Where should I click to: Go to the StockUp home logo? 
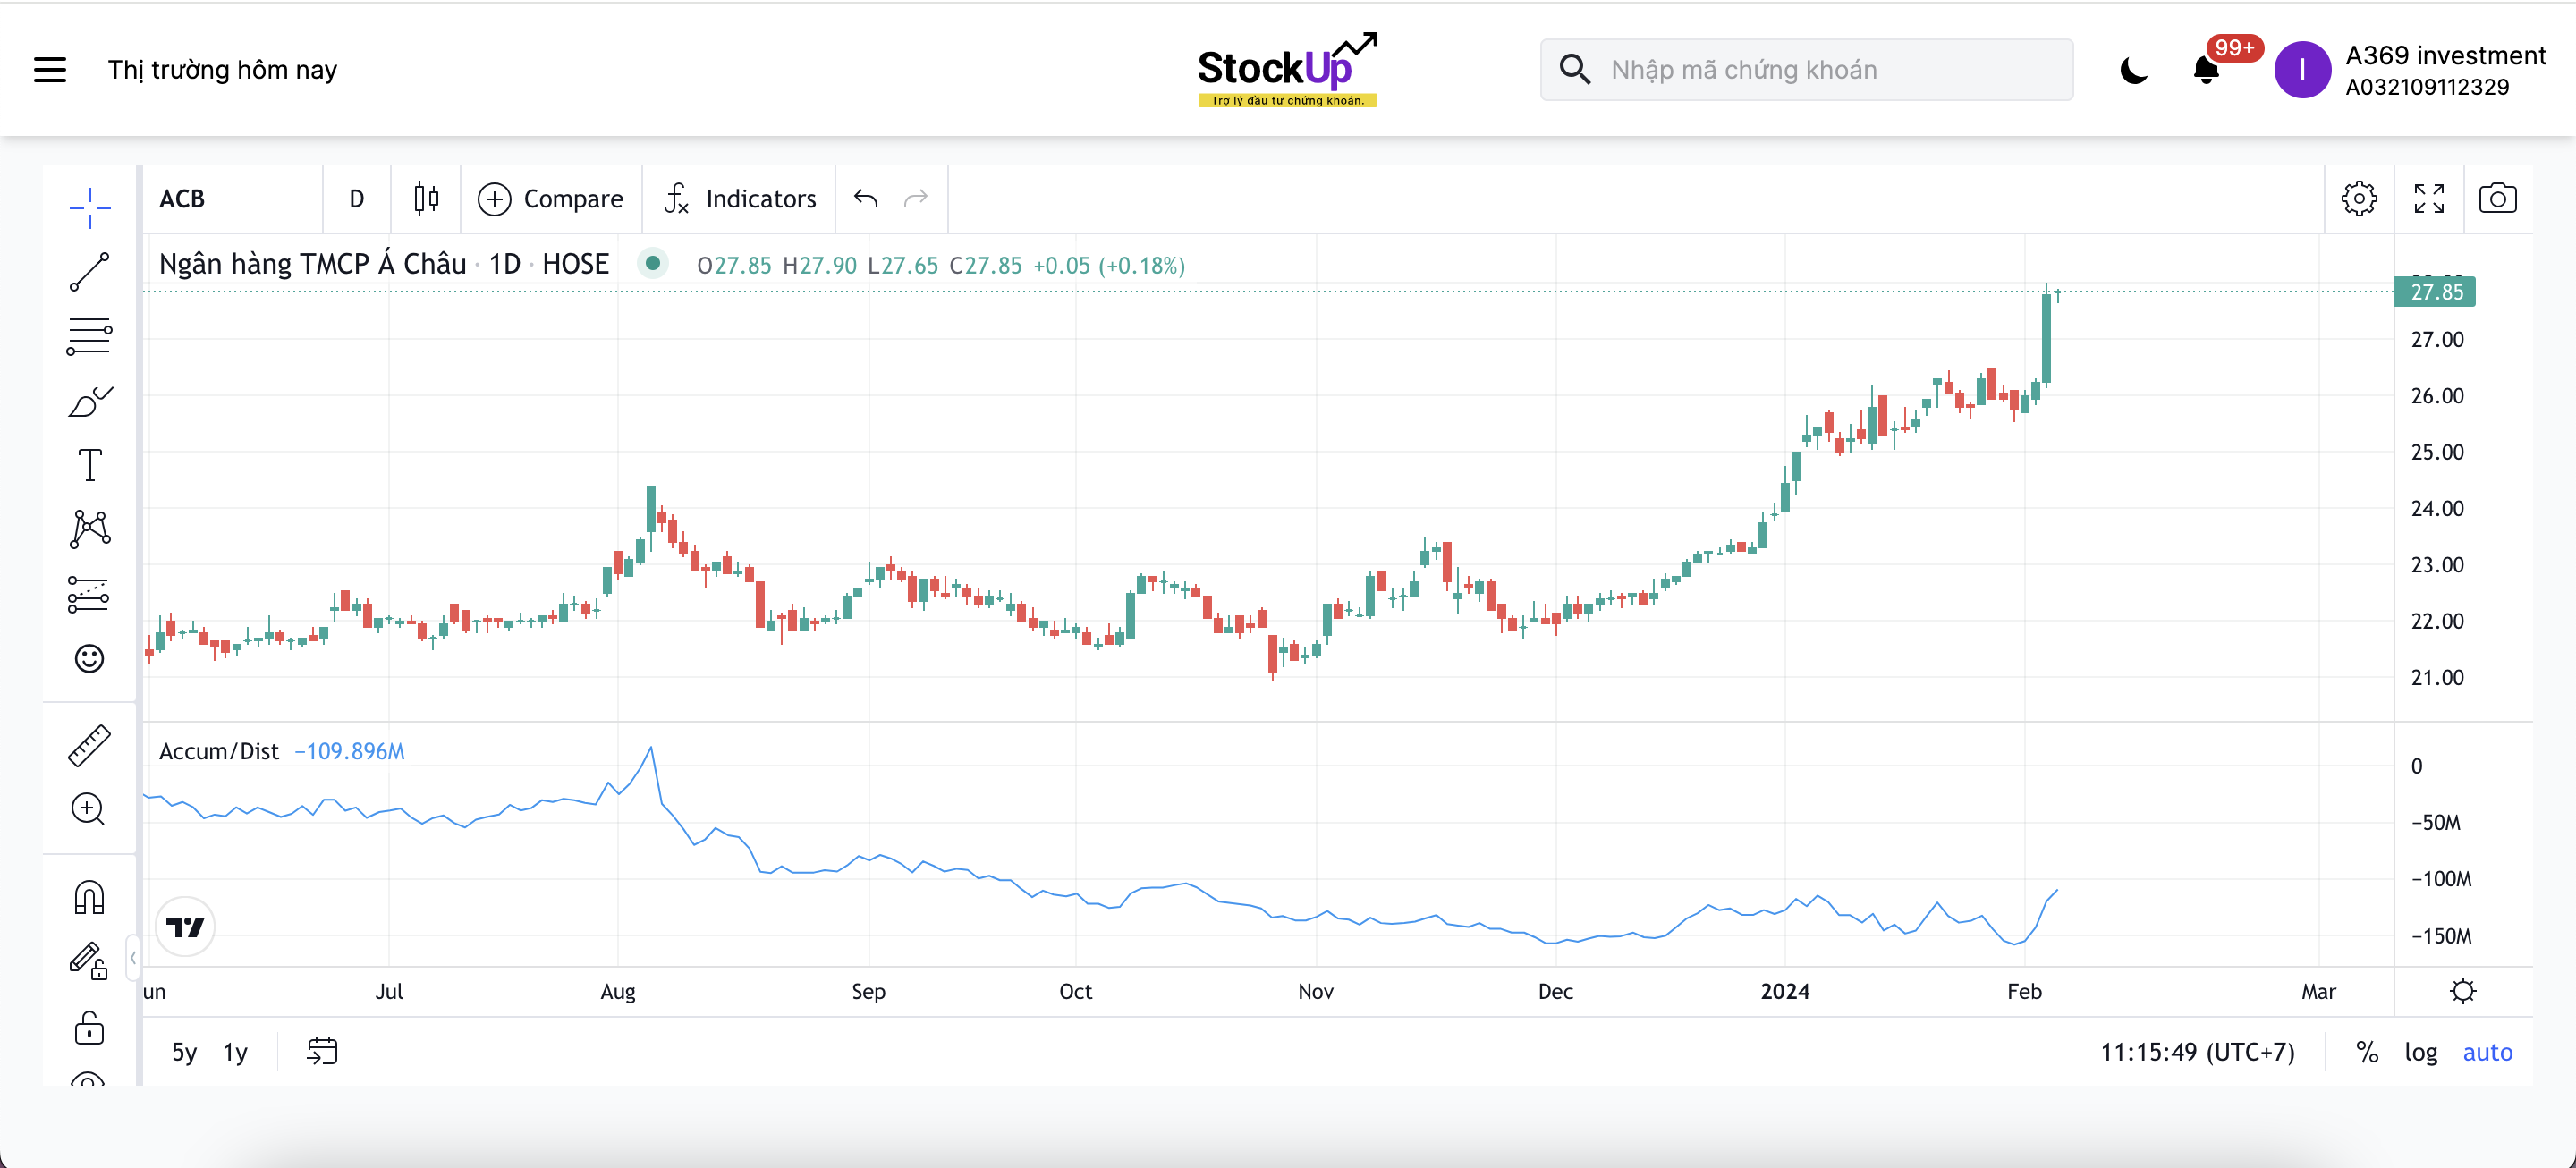click(1288, 70)
